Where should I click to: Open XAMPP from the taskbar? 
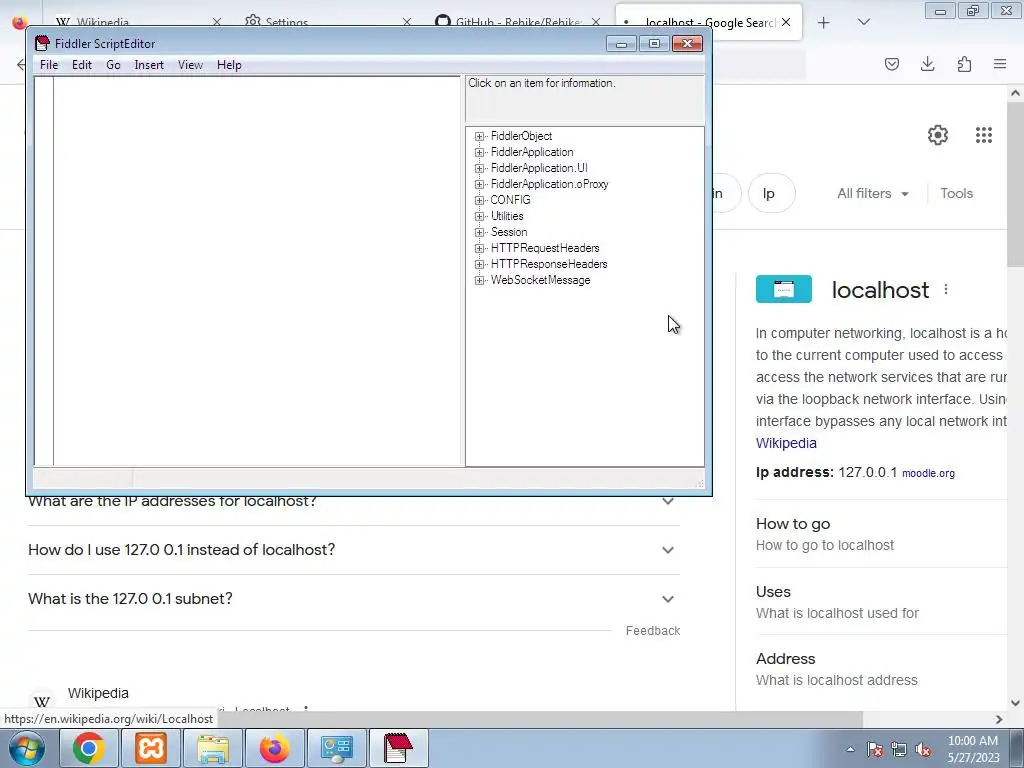(x=151, y=748)
